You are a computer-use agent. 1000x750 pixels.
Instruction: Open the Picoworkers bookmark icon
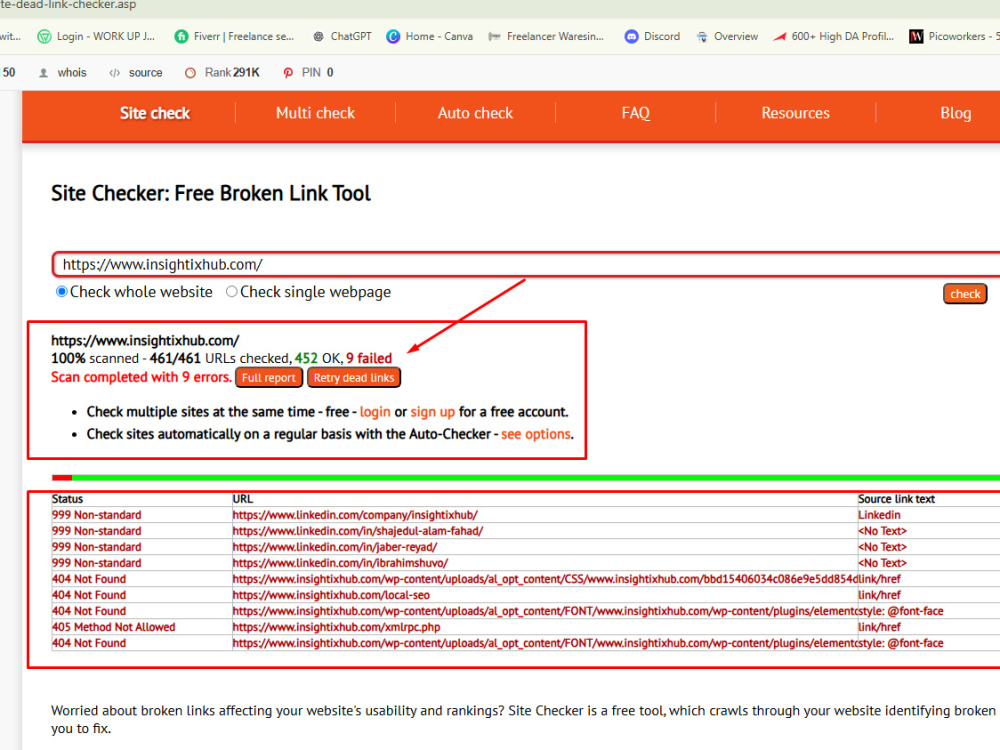point(916,36)
